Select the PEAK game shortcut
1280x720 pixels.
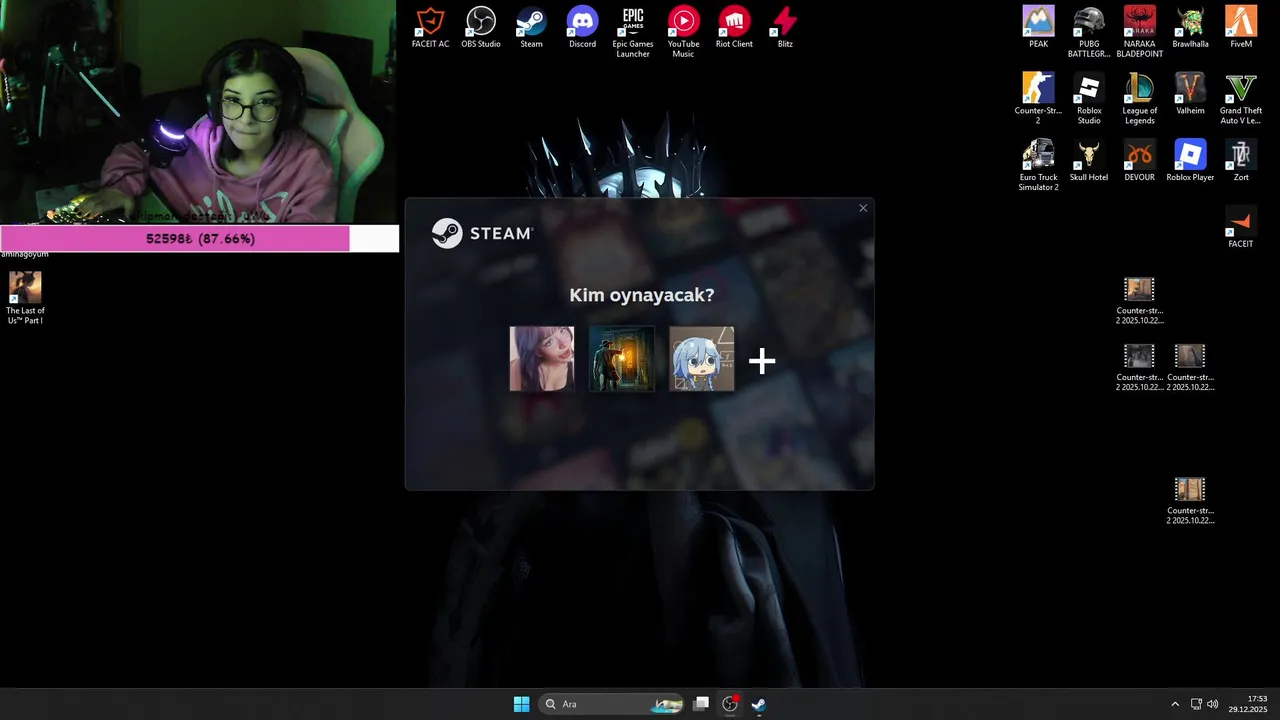click(x=1039, y=28)
